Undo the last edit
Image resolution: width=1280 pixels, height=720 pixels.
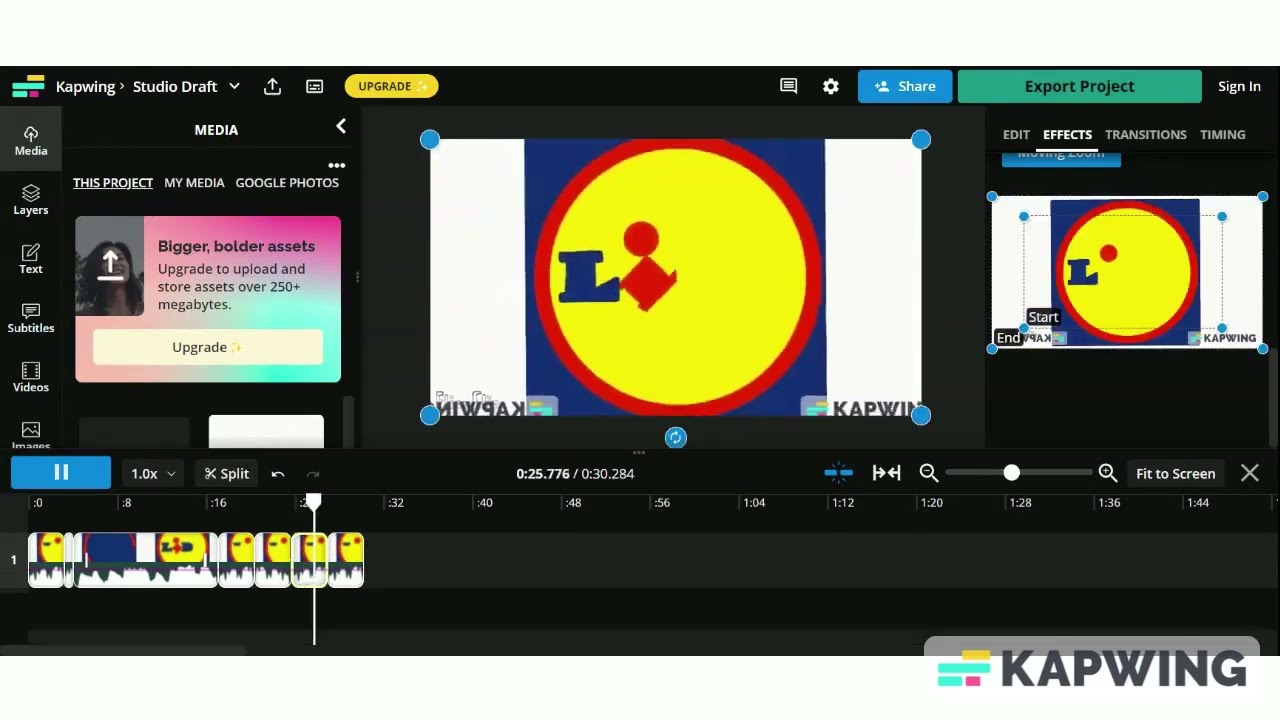[x=278, y=474]
